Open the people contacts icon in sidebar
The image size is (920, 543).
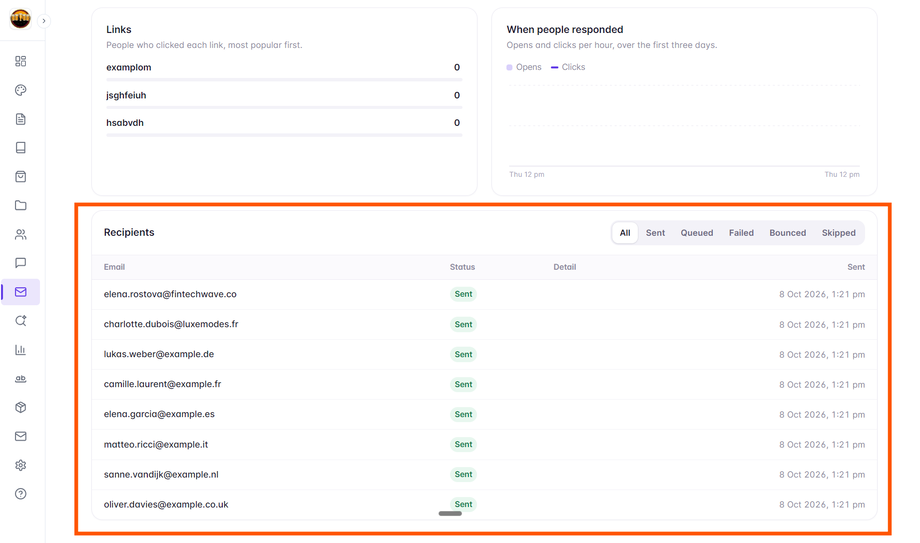coord(21,234)
